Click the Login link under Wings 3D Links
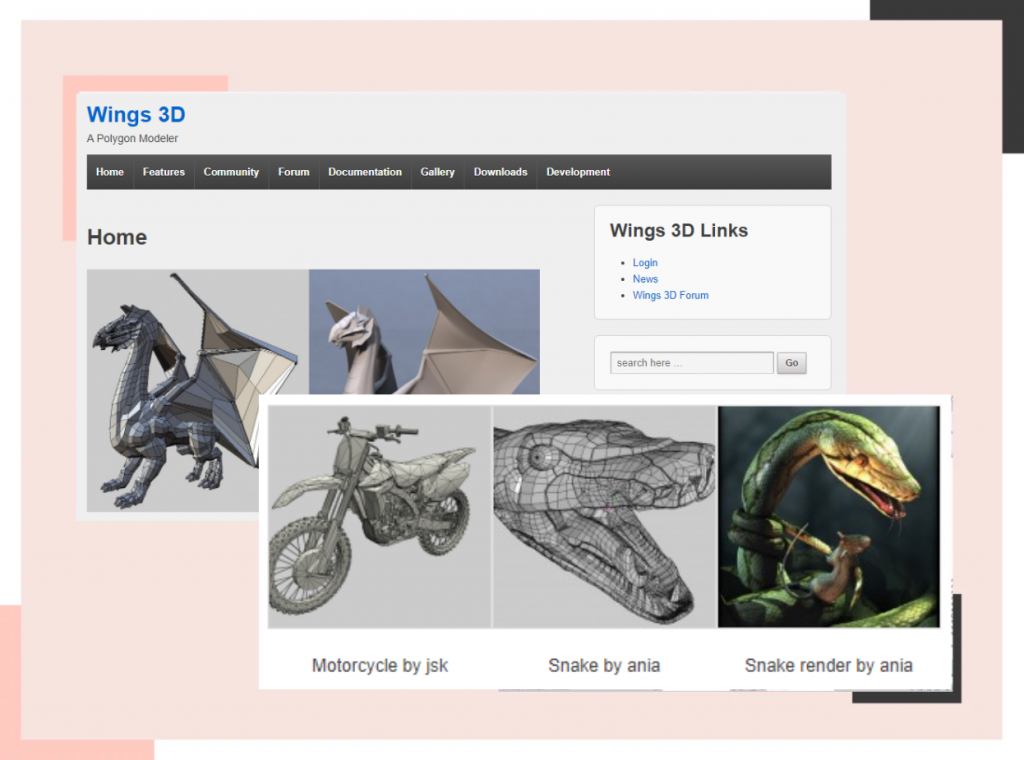 click(645, 262)
